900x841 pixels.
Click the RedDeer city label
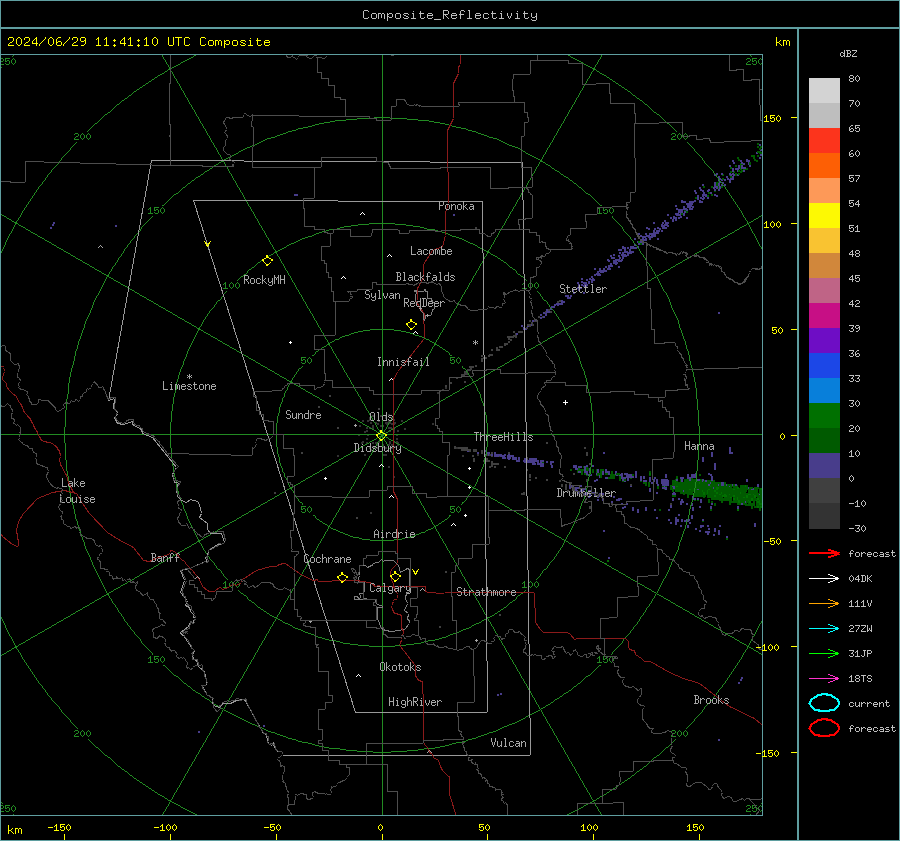tap(424, 303)
